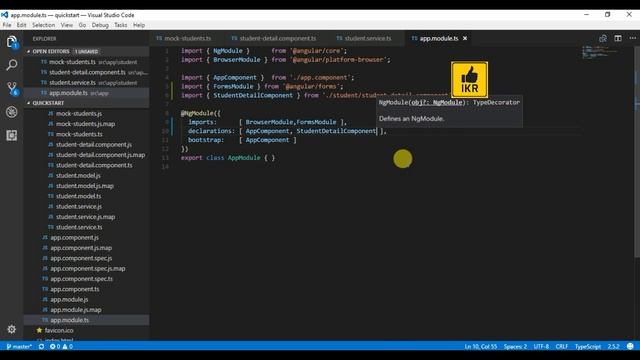Screen dimensions: 640x360
Task: Click the master branch indicator
Action: (19, 347)
